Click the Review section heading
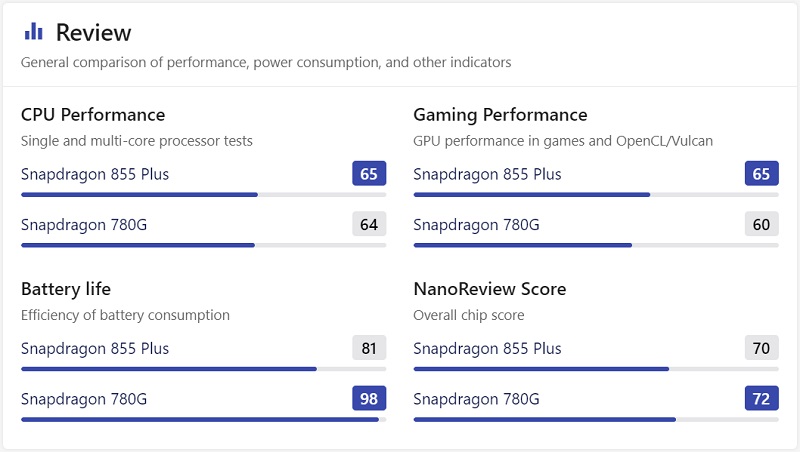The width and height of the screenshot is (800, 452). (x=93, y=32)
